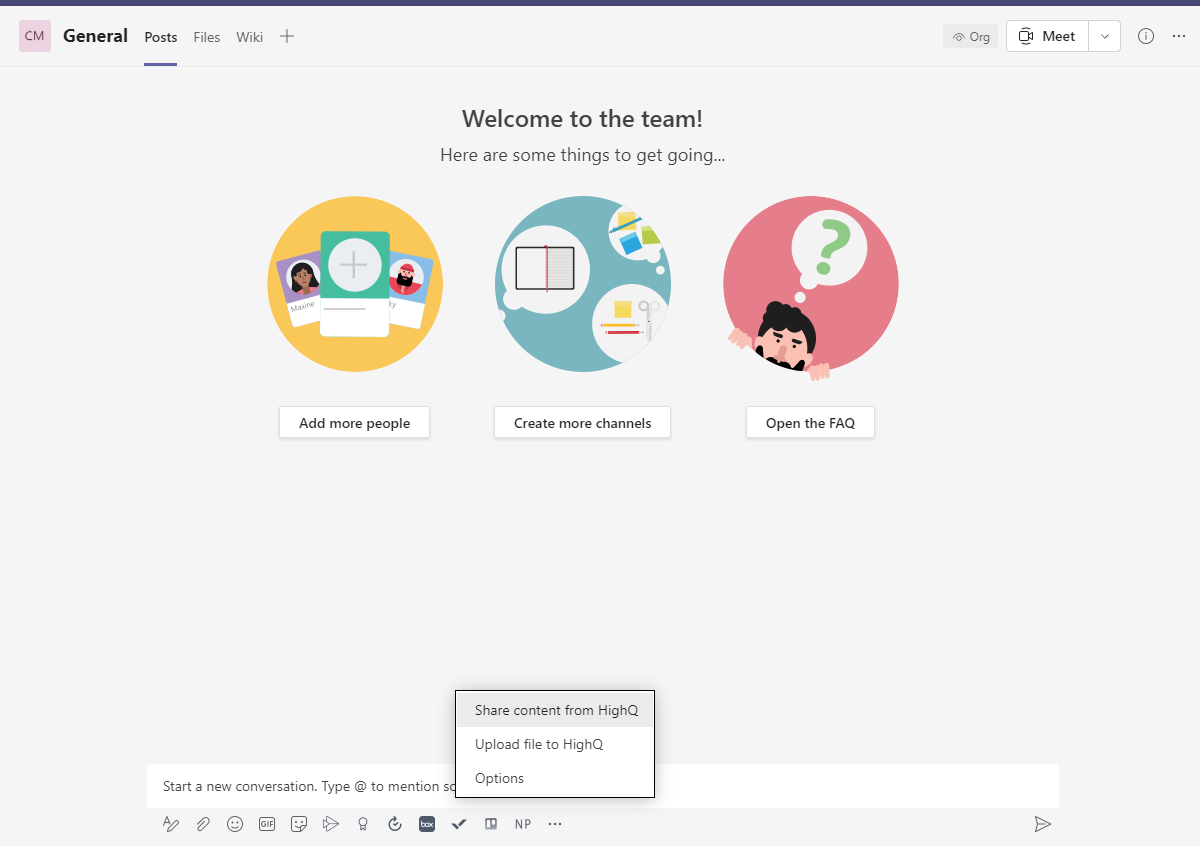Click the channels notebook illustration
Screen dimensions: 1200x846
click(583, 284)
